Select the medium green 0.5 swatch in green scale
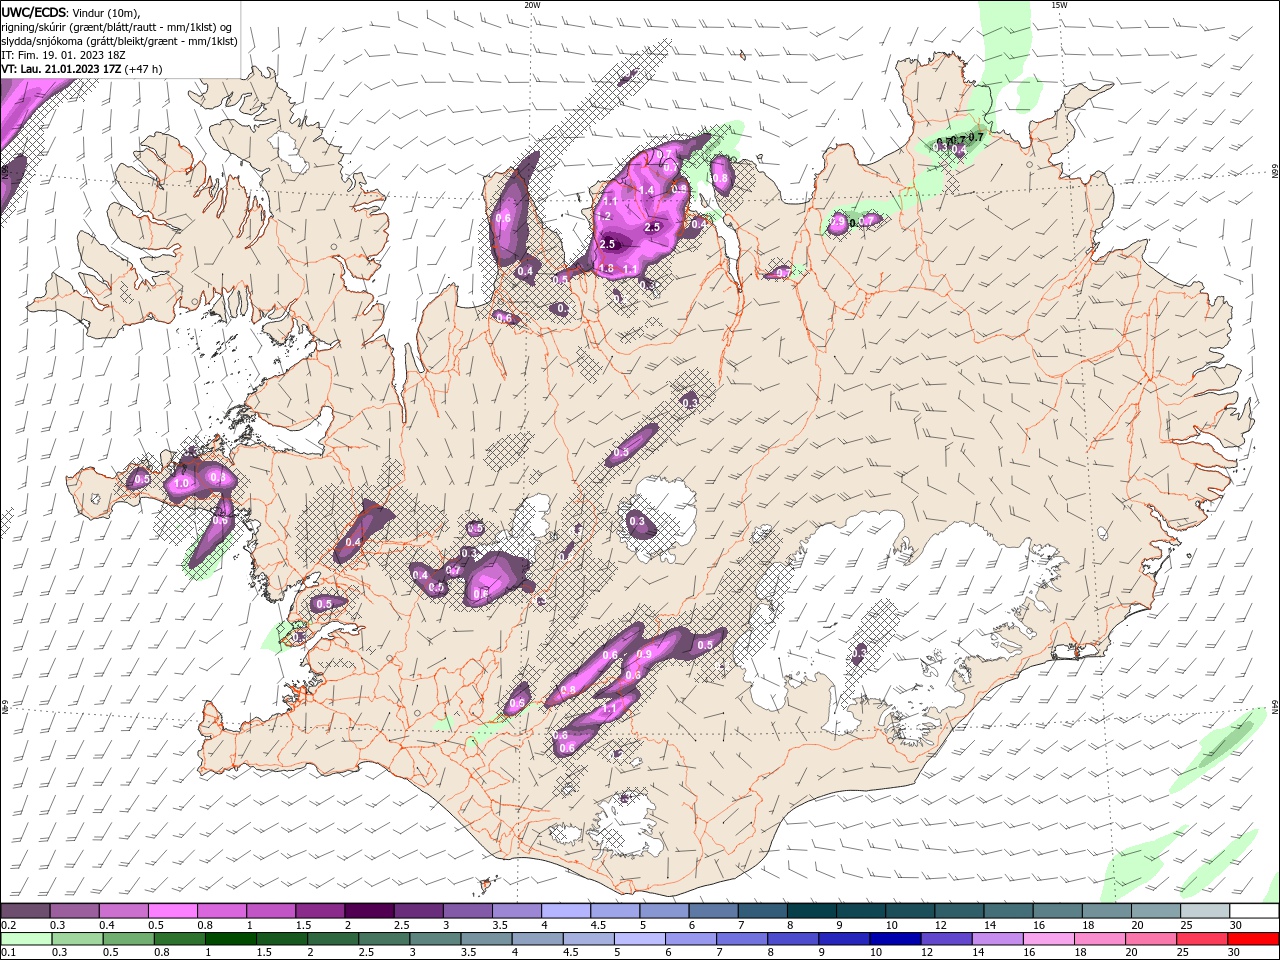Image resolution: width=1280 pixels, height=960 pixels. click(x=128, y=939)
